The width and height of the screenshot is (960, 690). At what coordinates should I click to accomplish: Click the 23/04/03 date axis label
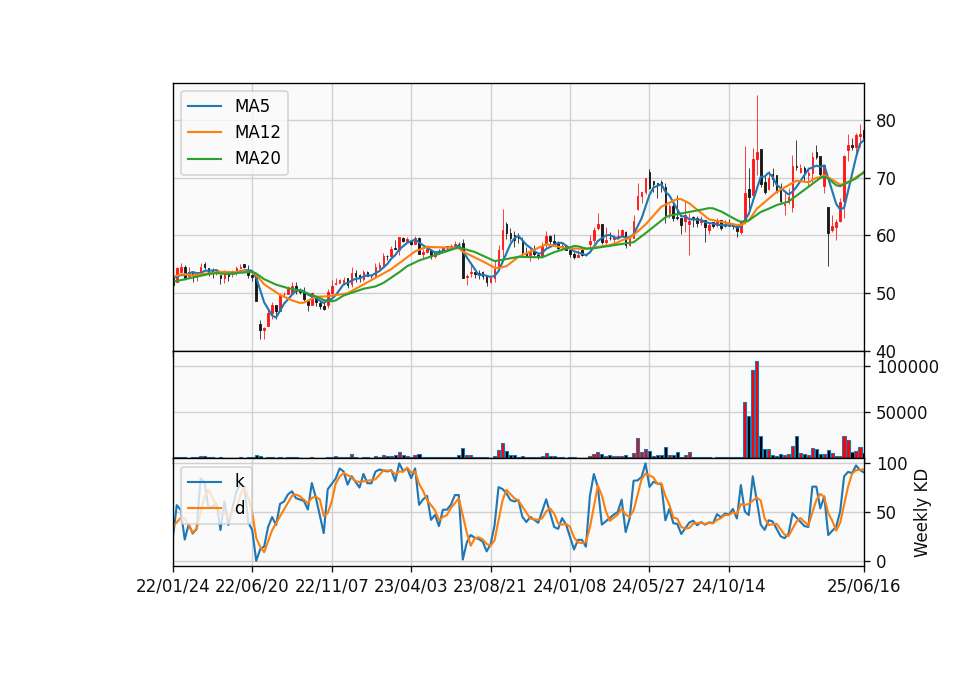click(x=411, y=587)
